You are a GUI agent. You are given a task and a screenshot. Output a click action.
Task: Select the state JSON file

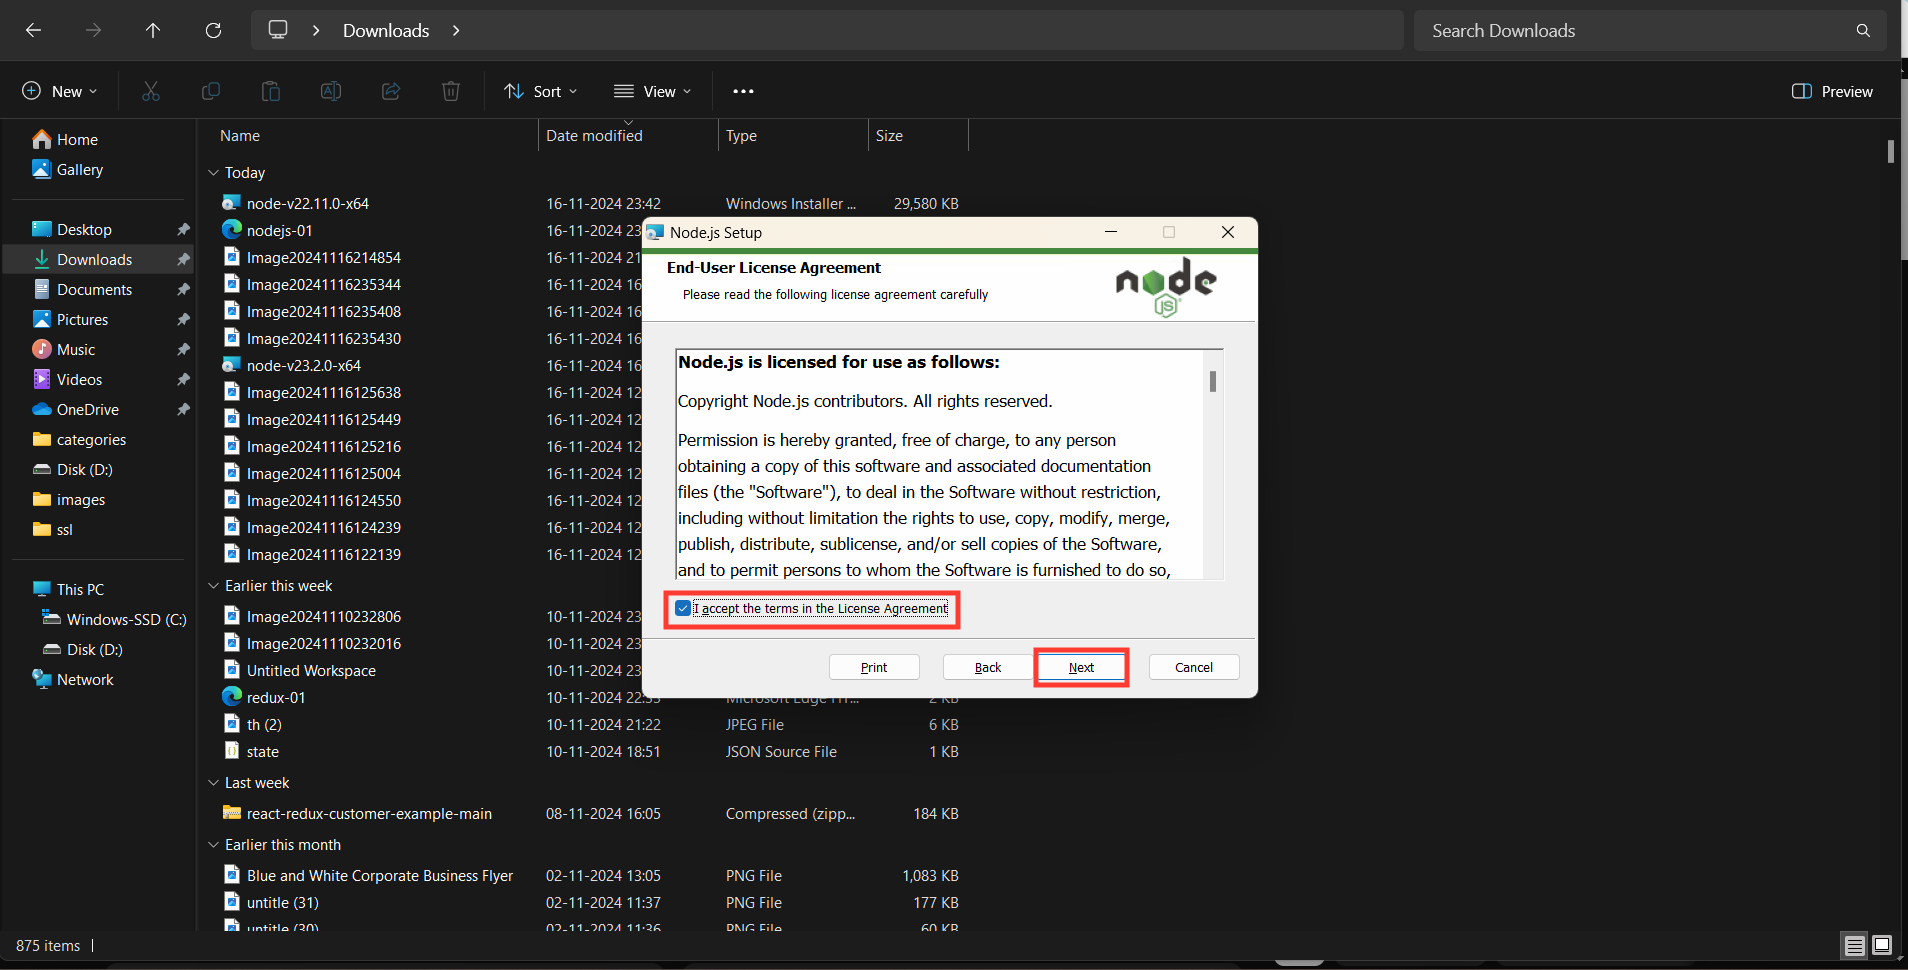(x=263, y=751)
